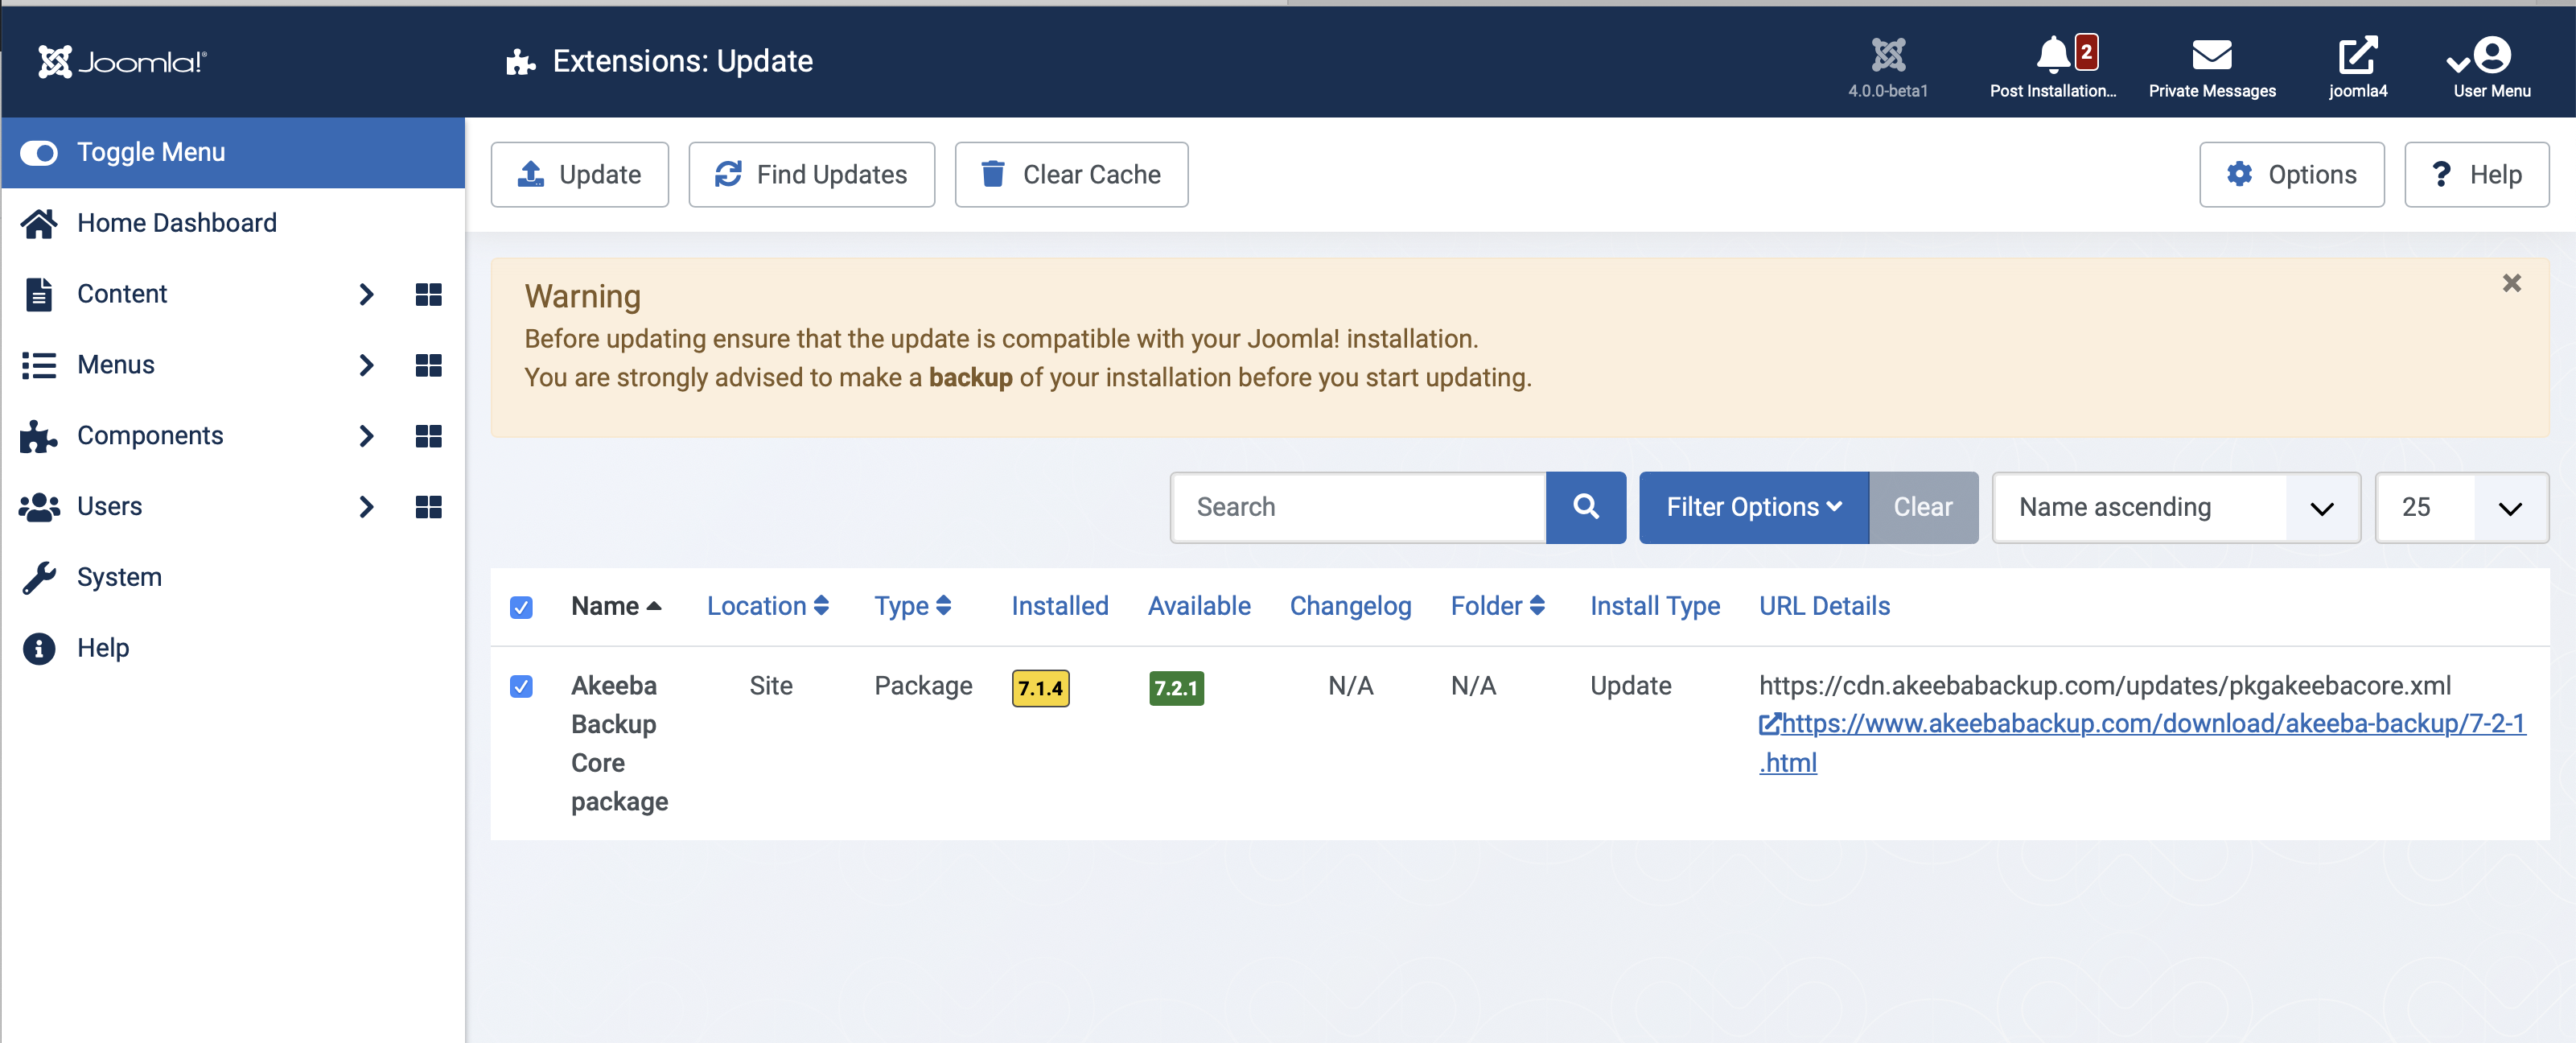This screenshot has height=1043, width=2576.
Task: Click the URL Details column header
Action: [1824, 606]
